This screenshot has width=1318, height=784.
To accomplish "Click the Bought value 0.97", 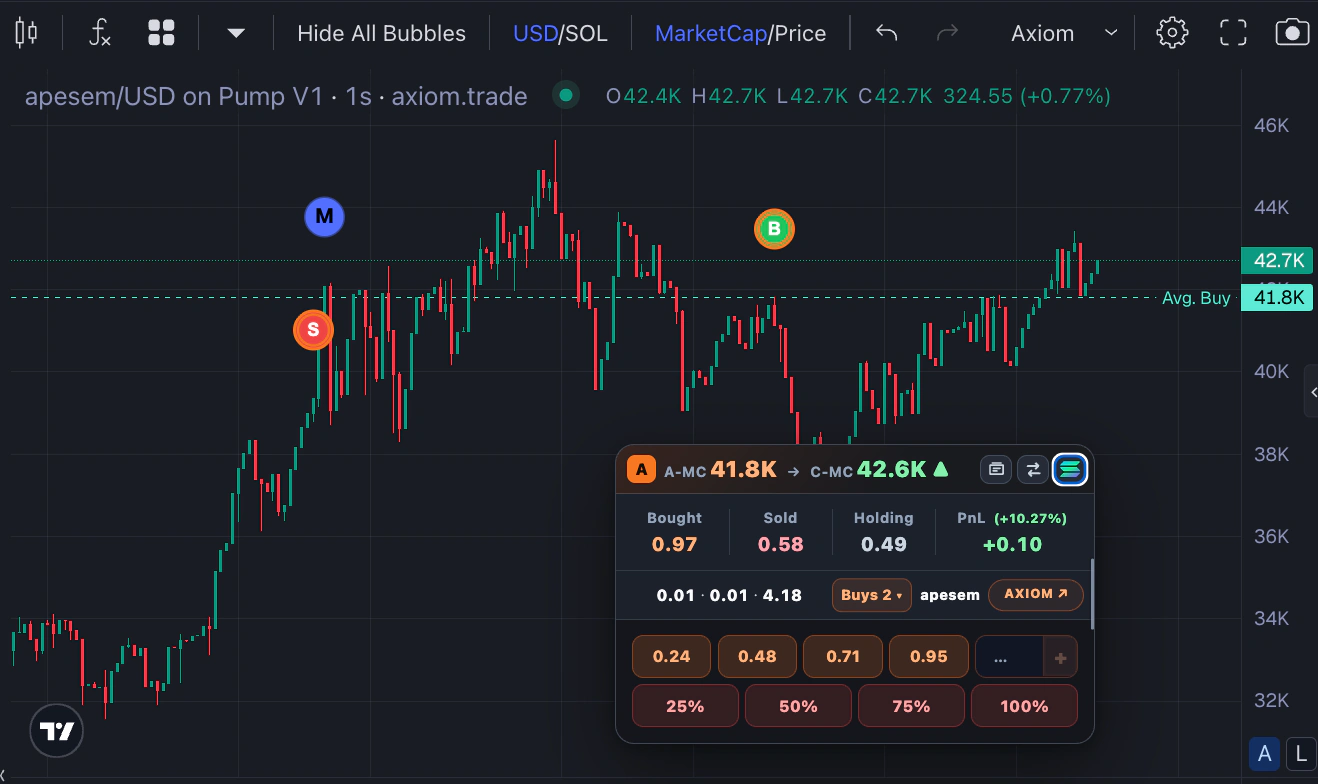I will (674, 545).
